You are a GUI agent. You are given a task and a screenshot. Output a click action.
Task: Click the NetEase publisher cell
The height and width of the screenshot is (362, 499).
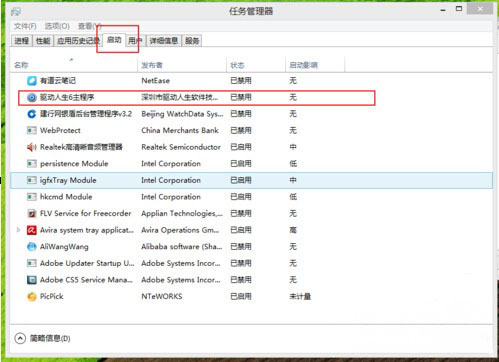click(x=155, y=81)
